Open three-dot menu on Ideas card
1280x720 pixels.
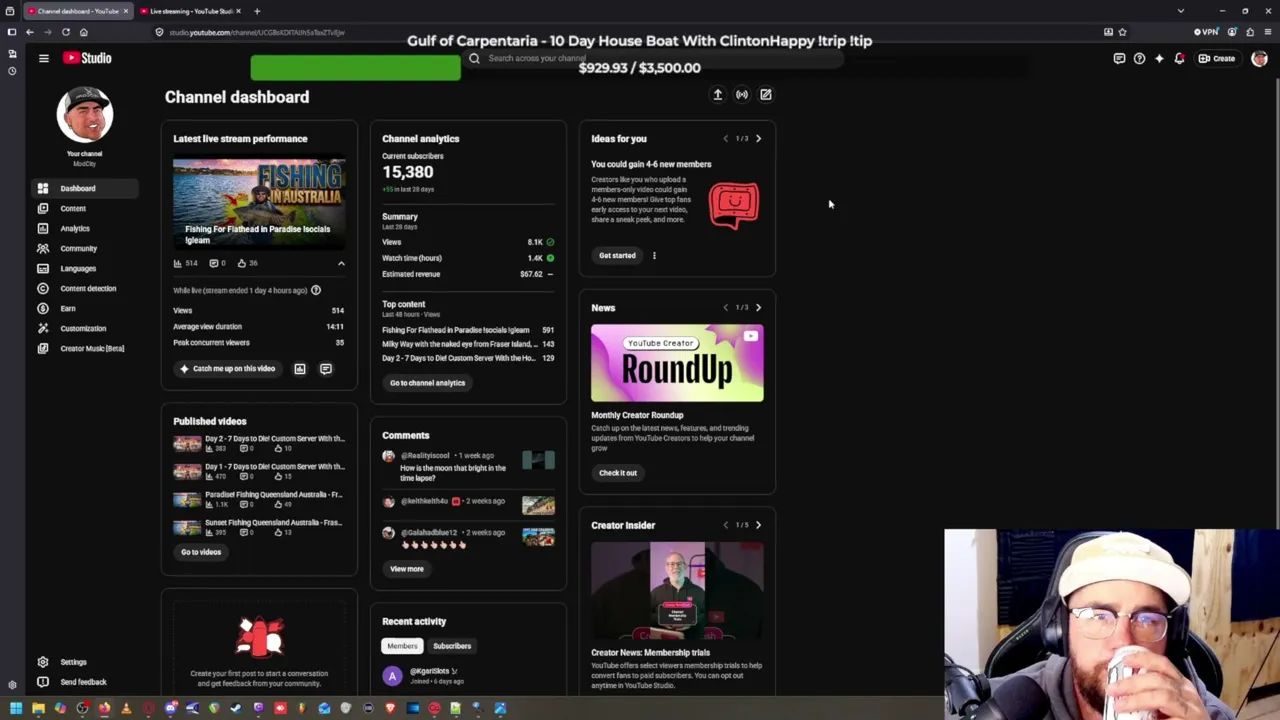(x=654, y=256)
